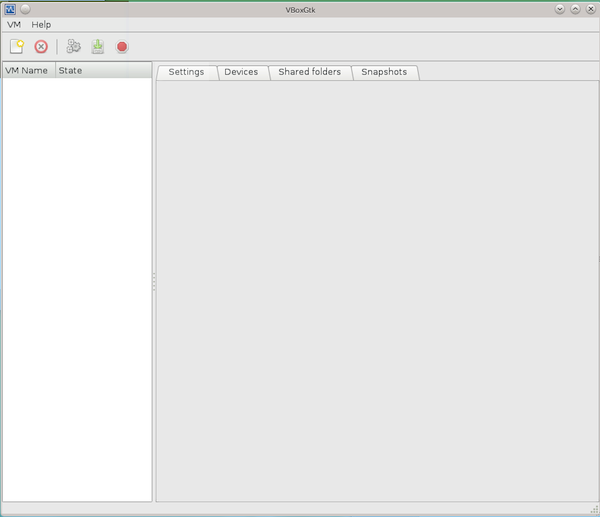The height and width of the screenshot is (517, 600).
Task: Switch to the Devices tab
Action: (241, 72)
